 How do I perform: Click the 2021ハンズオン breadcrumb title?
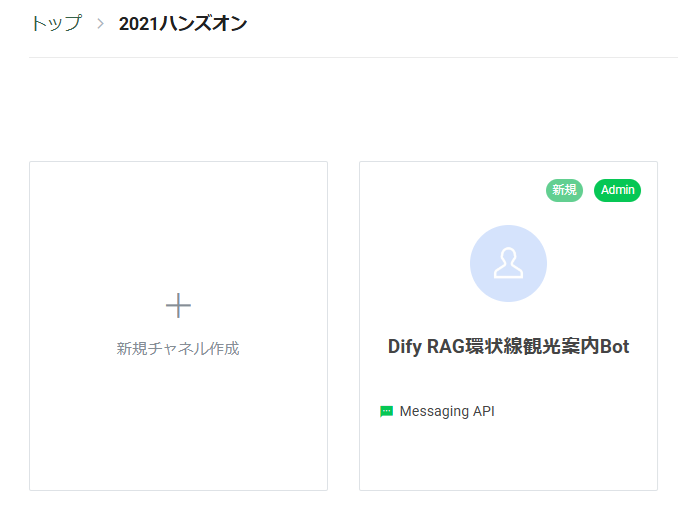pyautogui.click(x=183, y=24)
